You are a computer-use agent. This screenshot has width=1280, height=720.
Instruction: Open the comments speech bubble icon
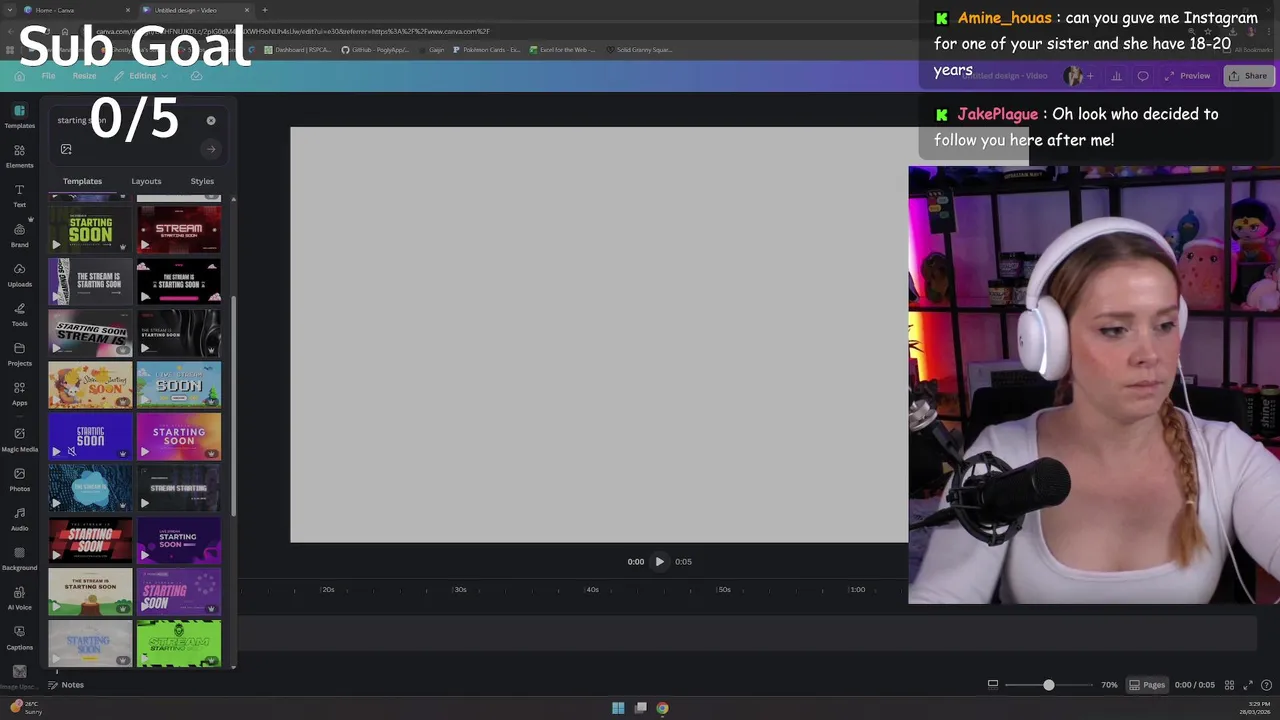tap(1143, 76)
